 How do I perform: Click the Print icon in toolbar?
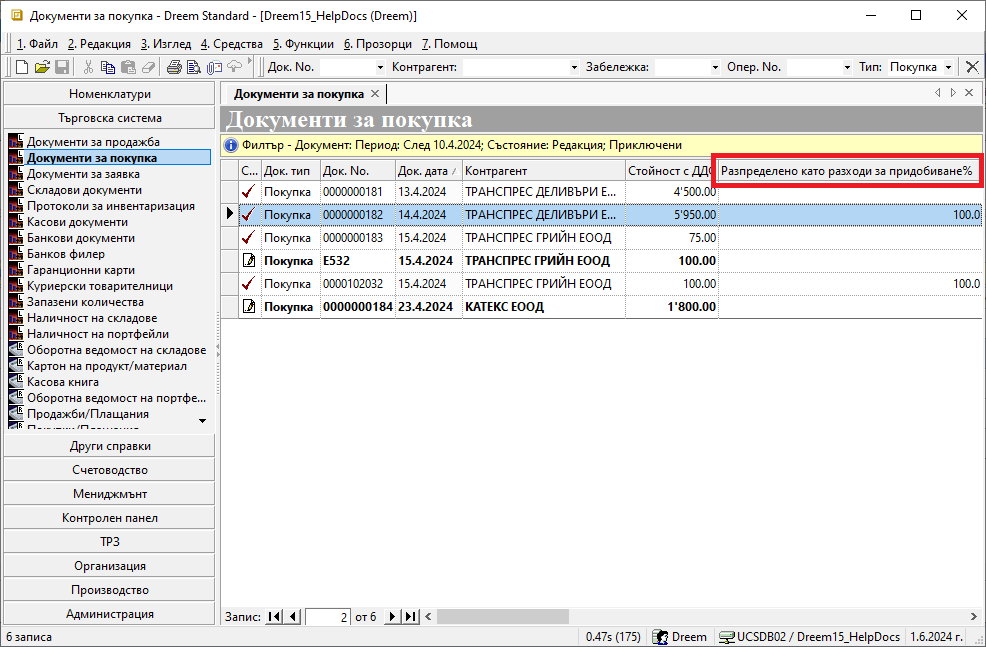click(174, 67)
